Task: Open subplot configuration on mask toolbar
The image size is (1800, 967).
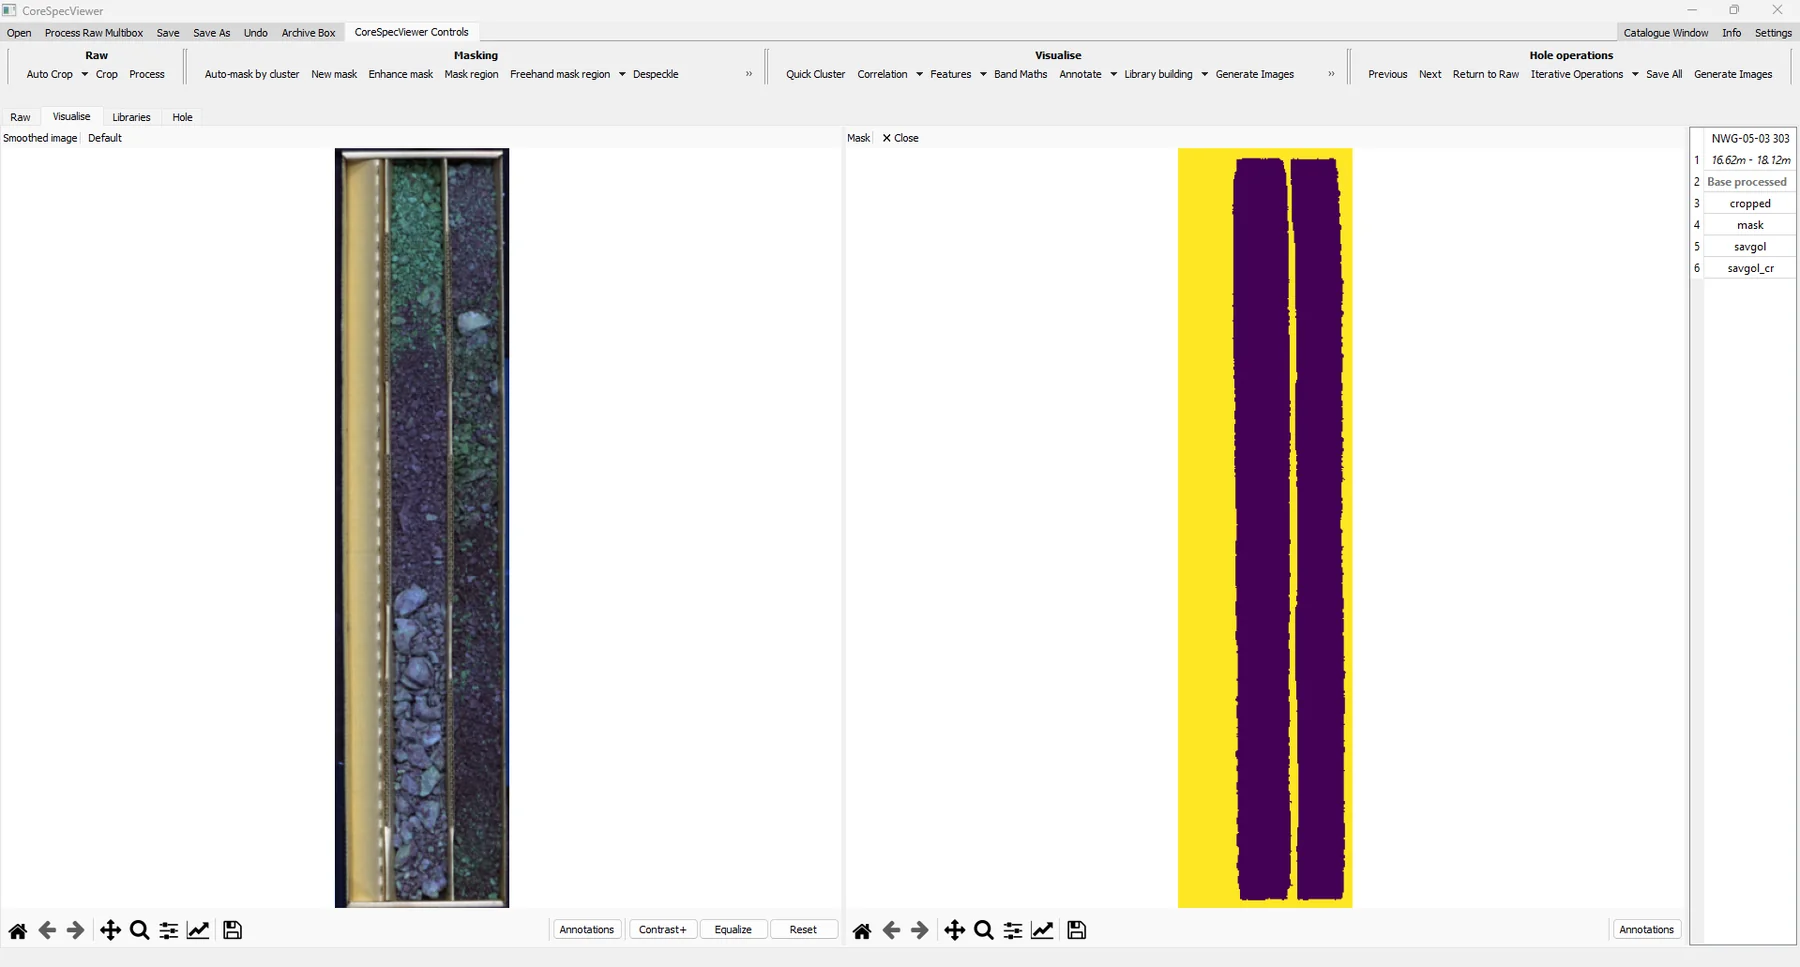Action: (x=1013, y=930)
